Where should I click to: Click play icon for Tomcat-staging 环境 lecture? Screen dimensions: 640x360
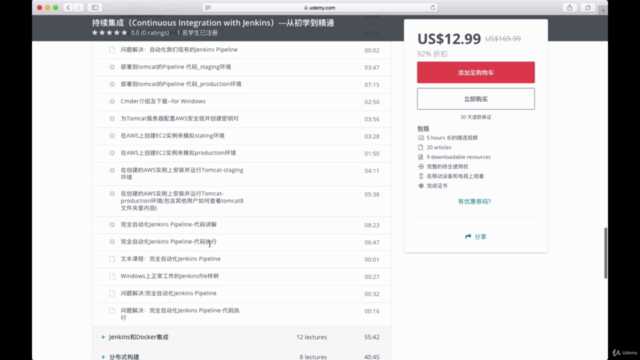[112, 170]
